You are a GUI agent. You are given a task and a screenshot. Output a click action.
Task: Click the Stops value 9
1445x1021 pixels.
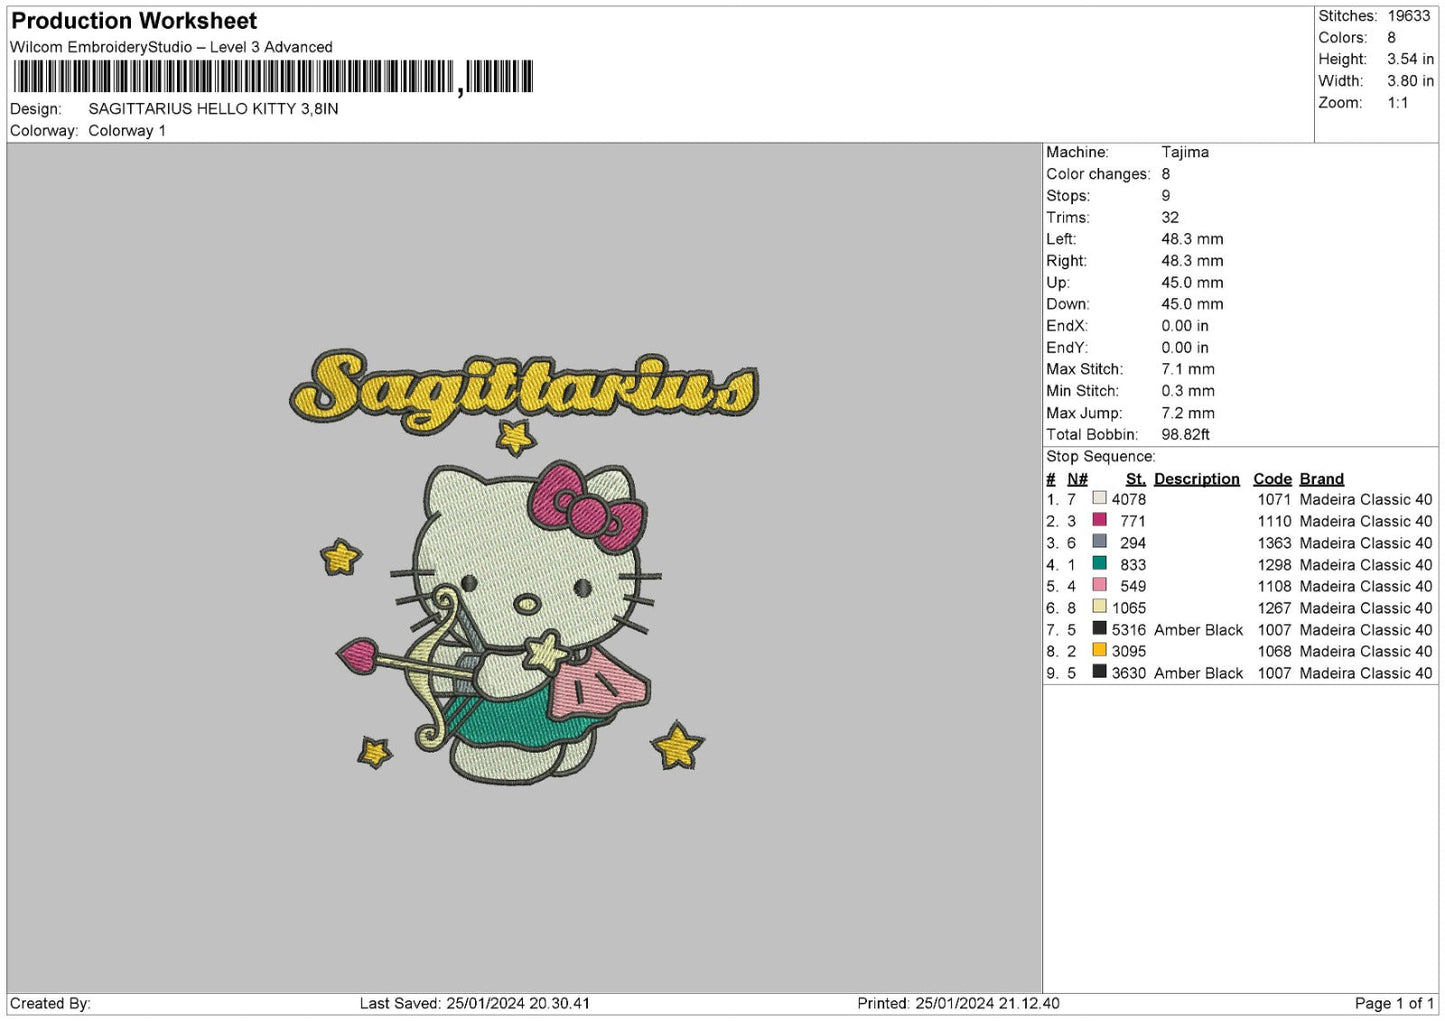click(x=1165, y=196)
